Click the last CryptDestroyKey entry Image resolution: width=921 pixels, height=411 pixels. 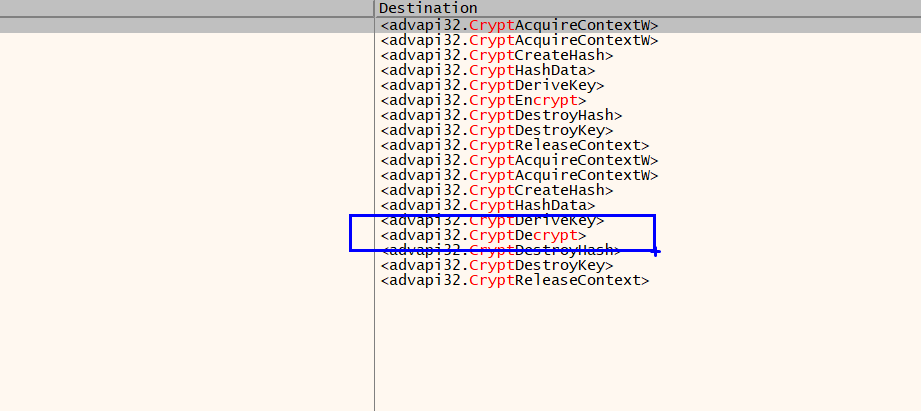point(496,266)
